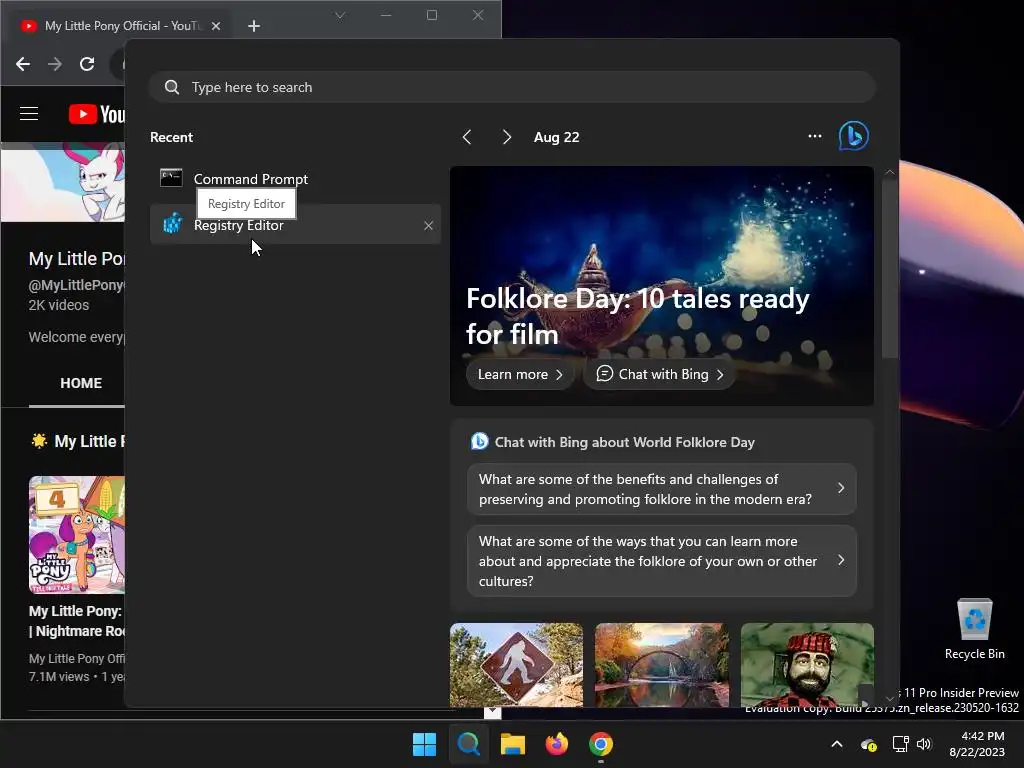Click the YouTube logo in Chrome
The width and height of the screenshot is (1024, 768).
(x=97, y=114)
